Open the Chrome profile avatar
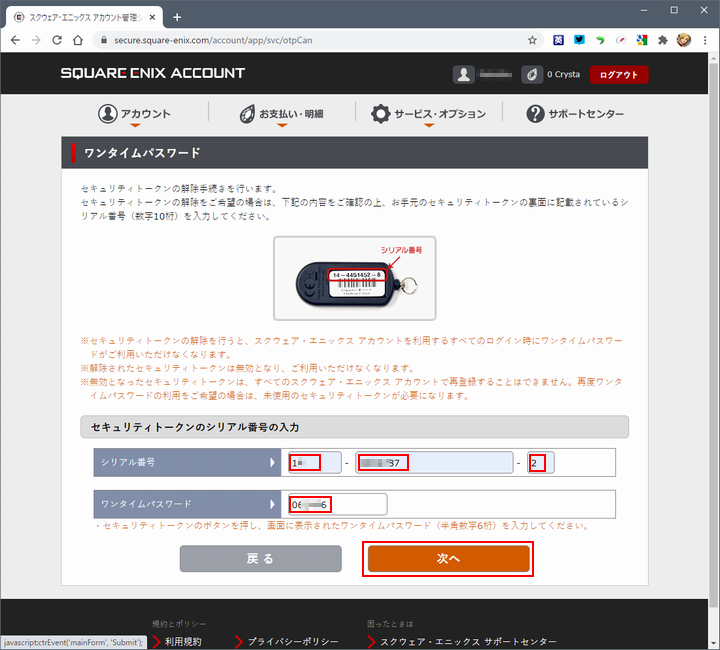This screenshot has width=720, height=650. (x=684, y=40)
